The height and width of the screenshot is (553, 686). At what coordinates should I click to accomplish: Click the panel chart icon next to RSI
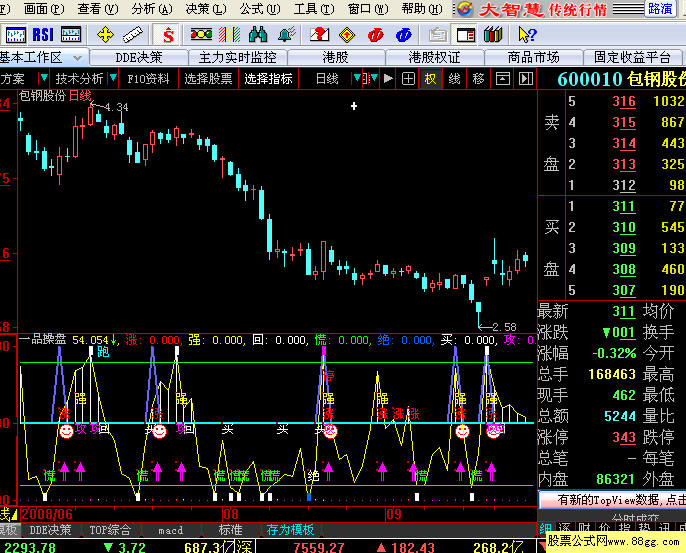pos(71,35)
